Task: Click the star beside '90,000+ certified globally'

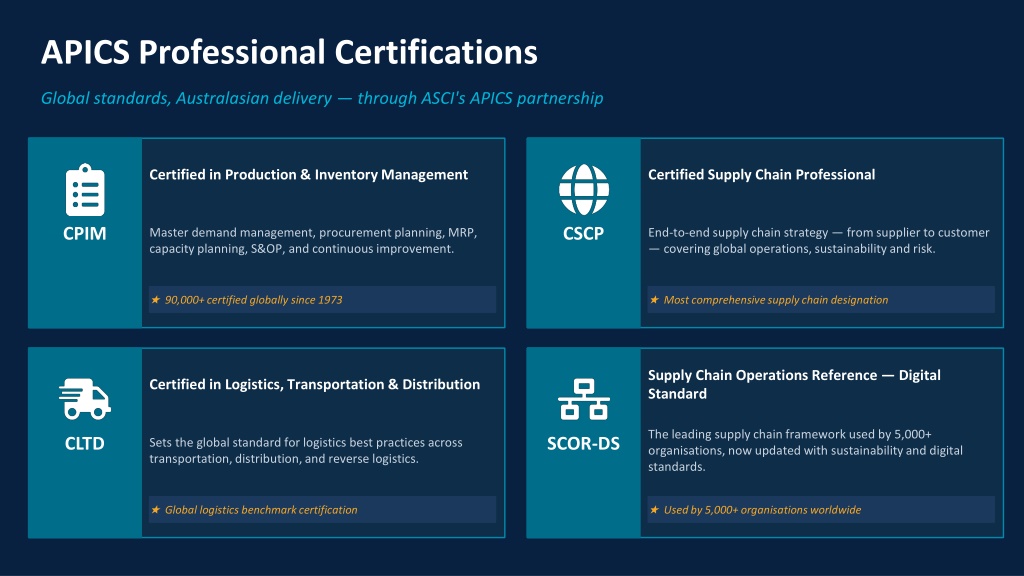Action: click(x=155, y=300)
